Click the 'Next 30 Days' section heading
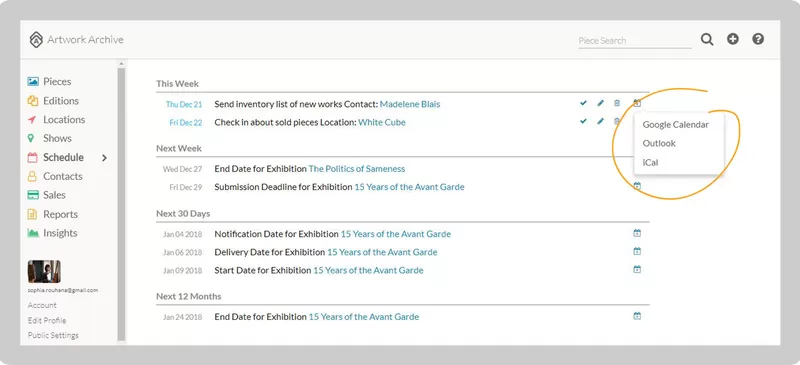This screenshot has width=800, height=365. tap(183, 213)
